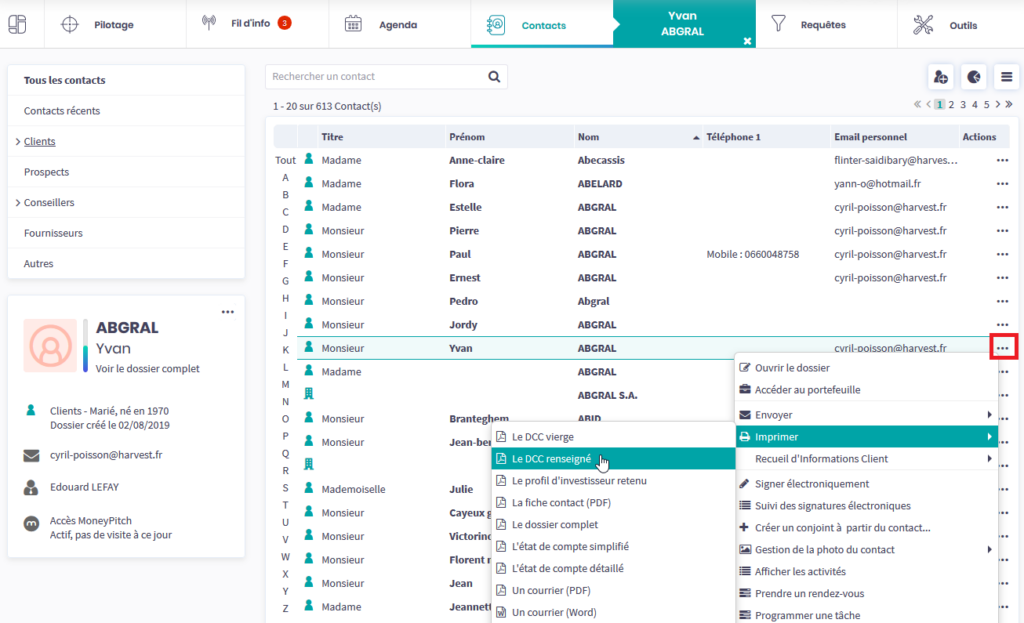
Task: Expand the Conseillers category
Action: [x=19, y=203]
